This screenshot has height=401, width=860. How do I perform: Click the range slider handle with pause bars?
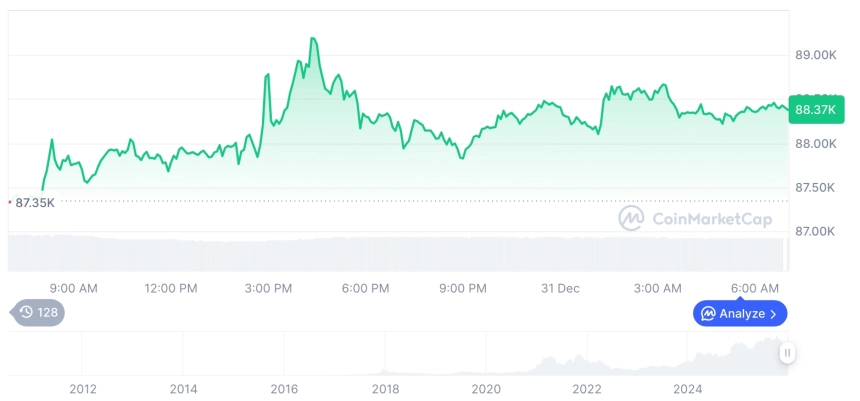tap(788, 352)
